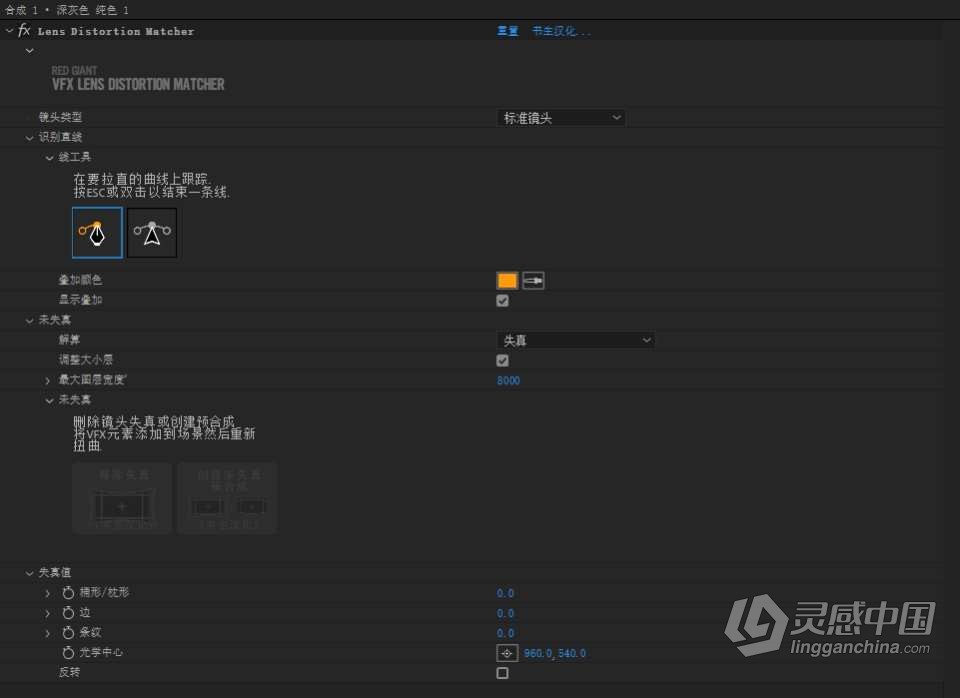Click the 8000 max layer width value
Image resolution: width=960 pixels, height=698 pixels.
[508, 380]
